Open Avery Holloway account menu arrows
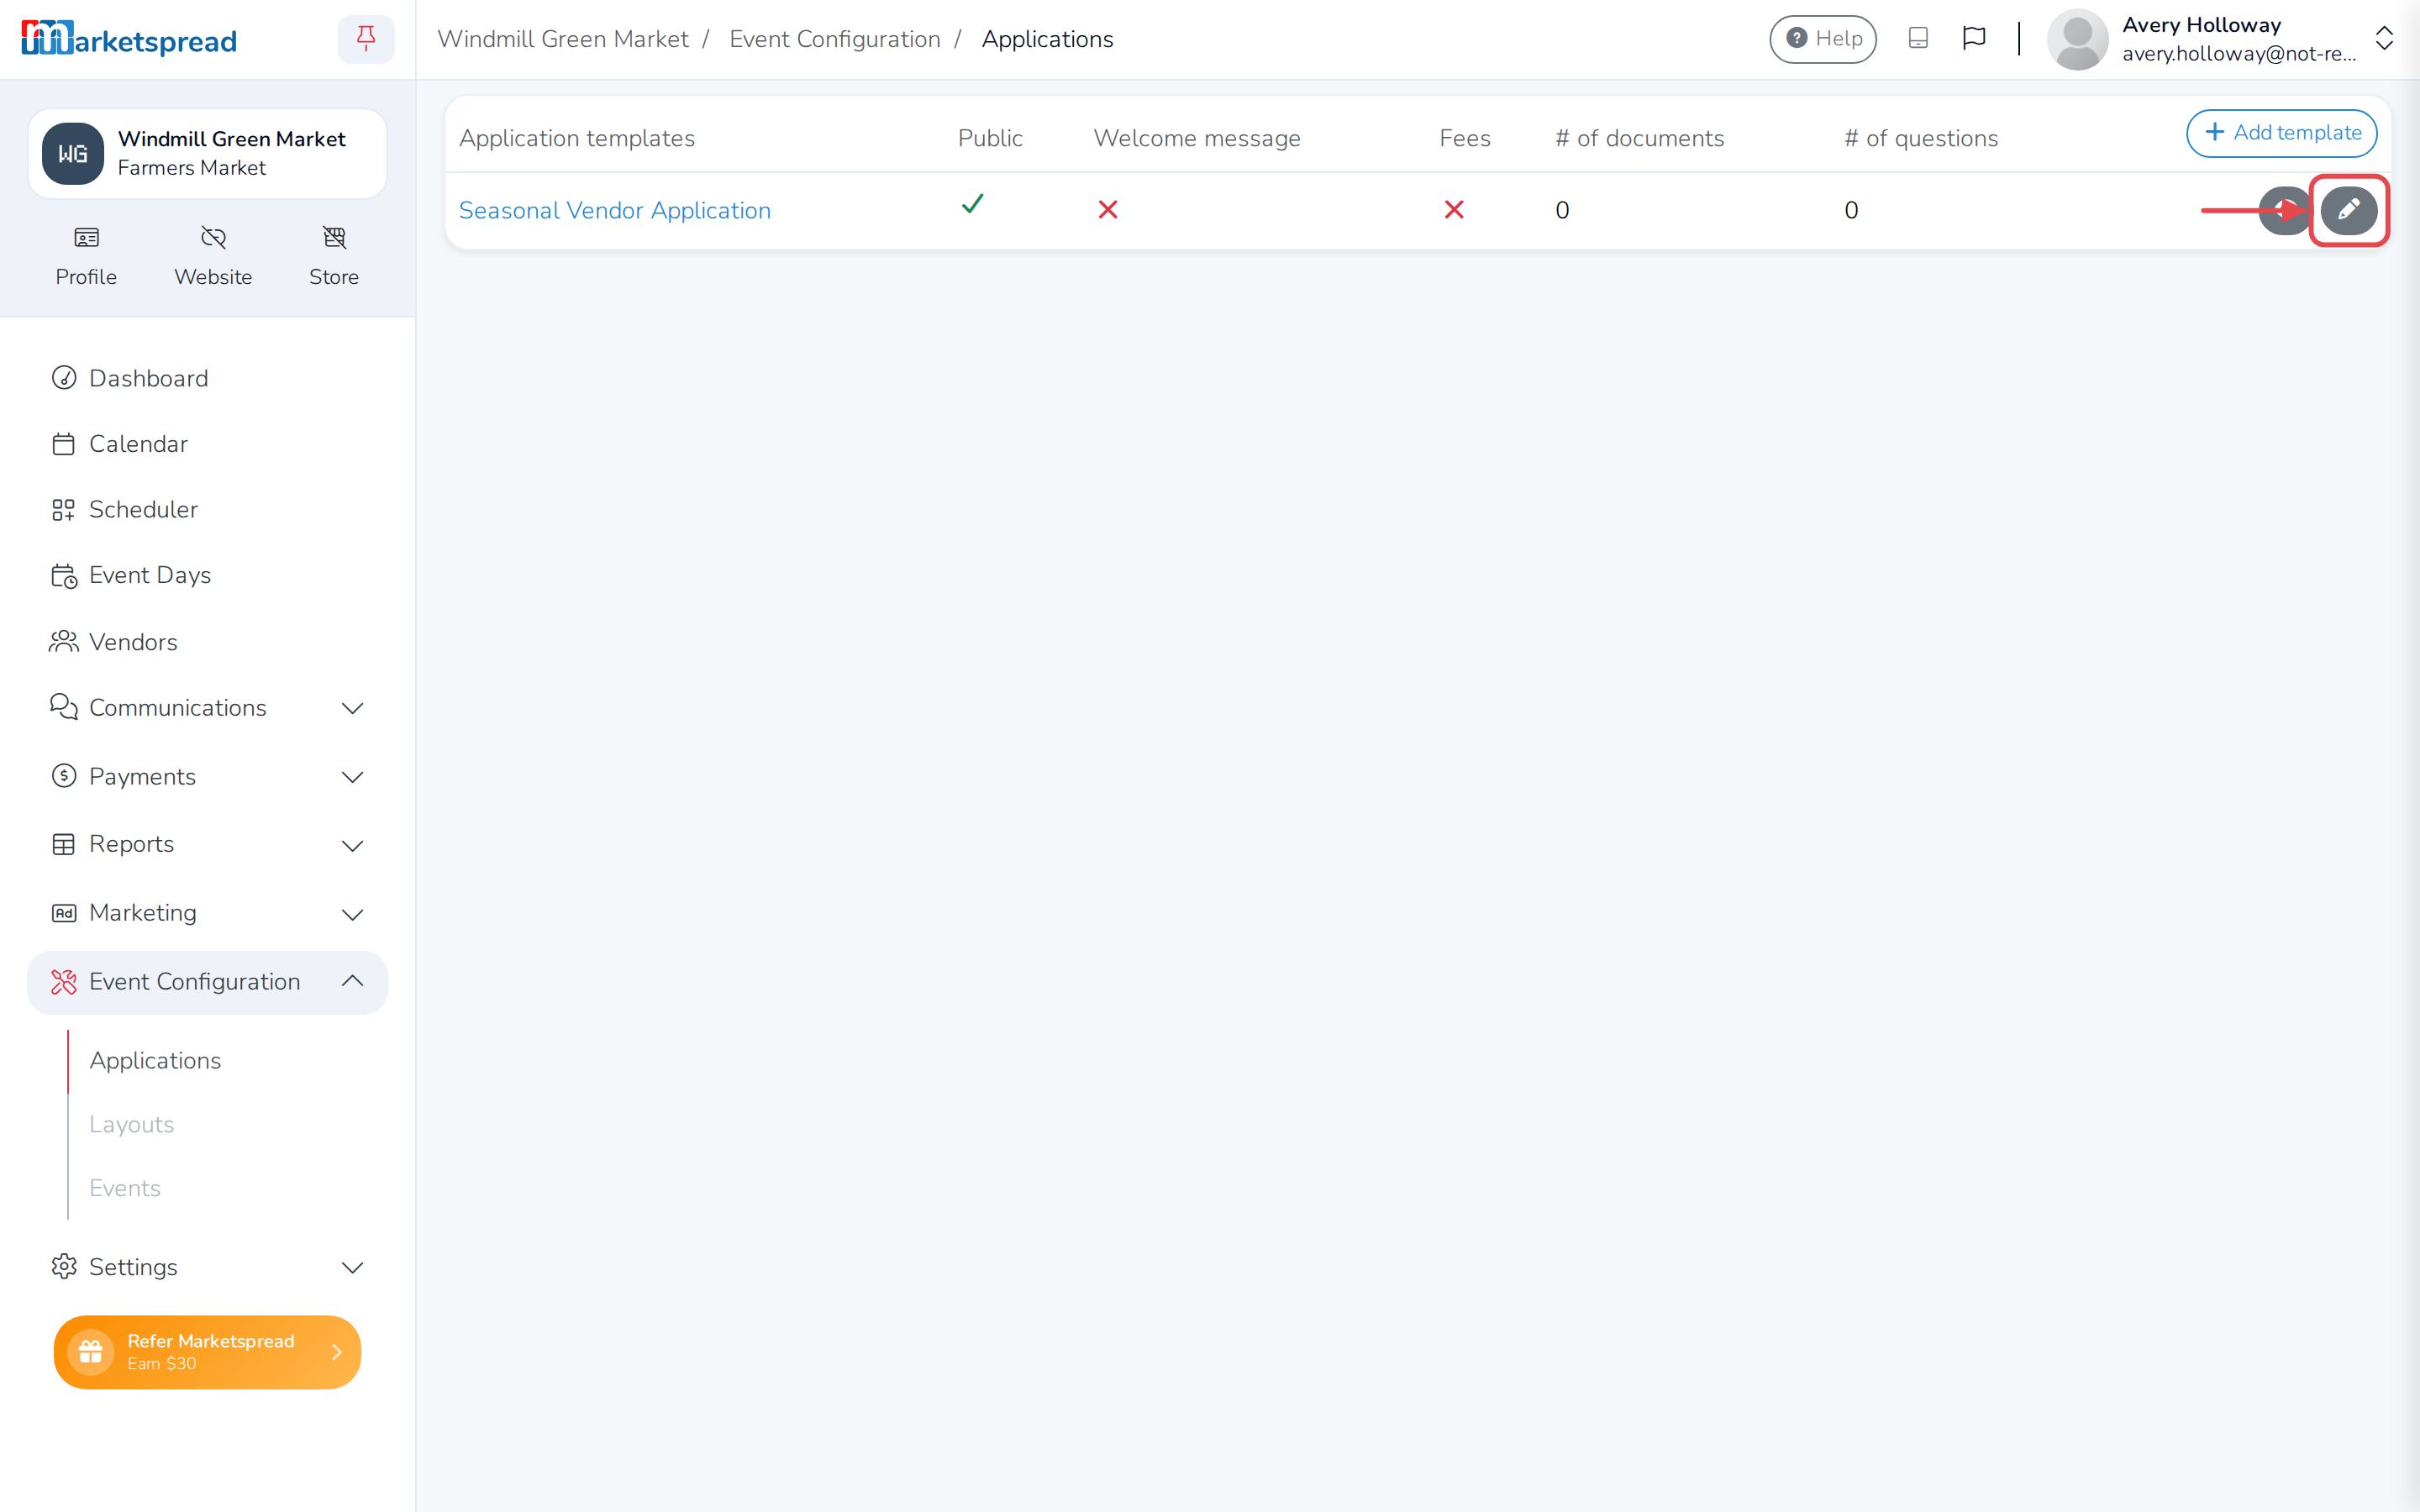2420x1512 pixels. [2384, 39]
